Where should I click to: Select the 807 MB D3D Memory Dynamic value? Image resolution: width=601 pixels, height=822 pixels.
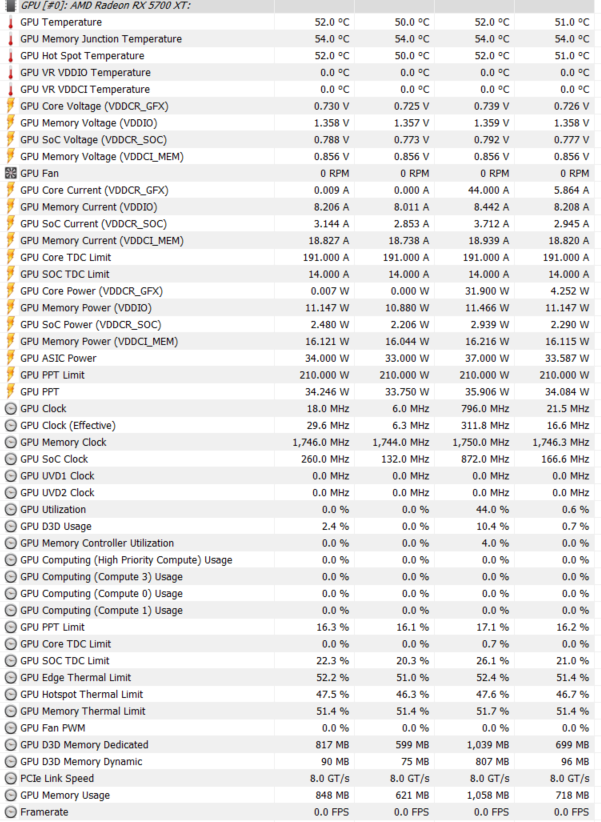(491, 762)
